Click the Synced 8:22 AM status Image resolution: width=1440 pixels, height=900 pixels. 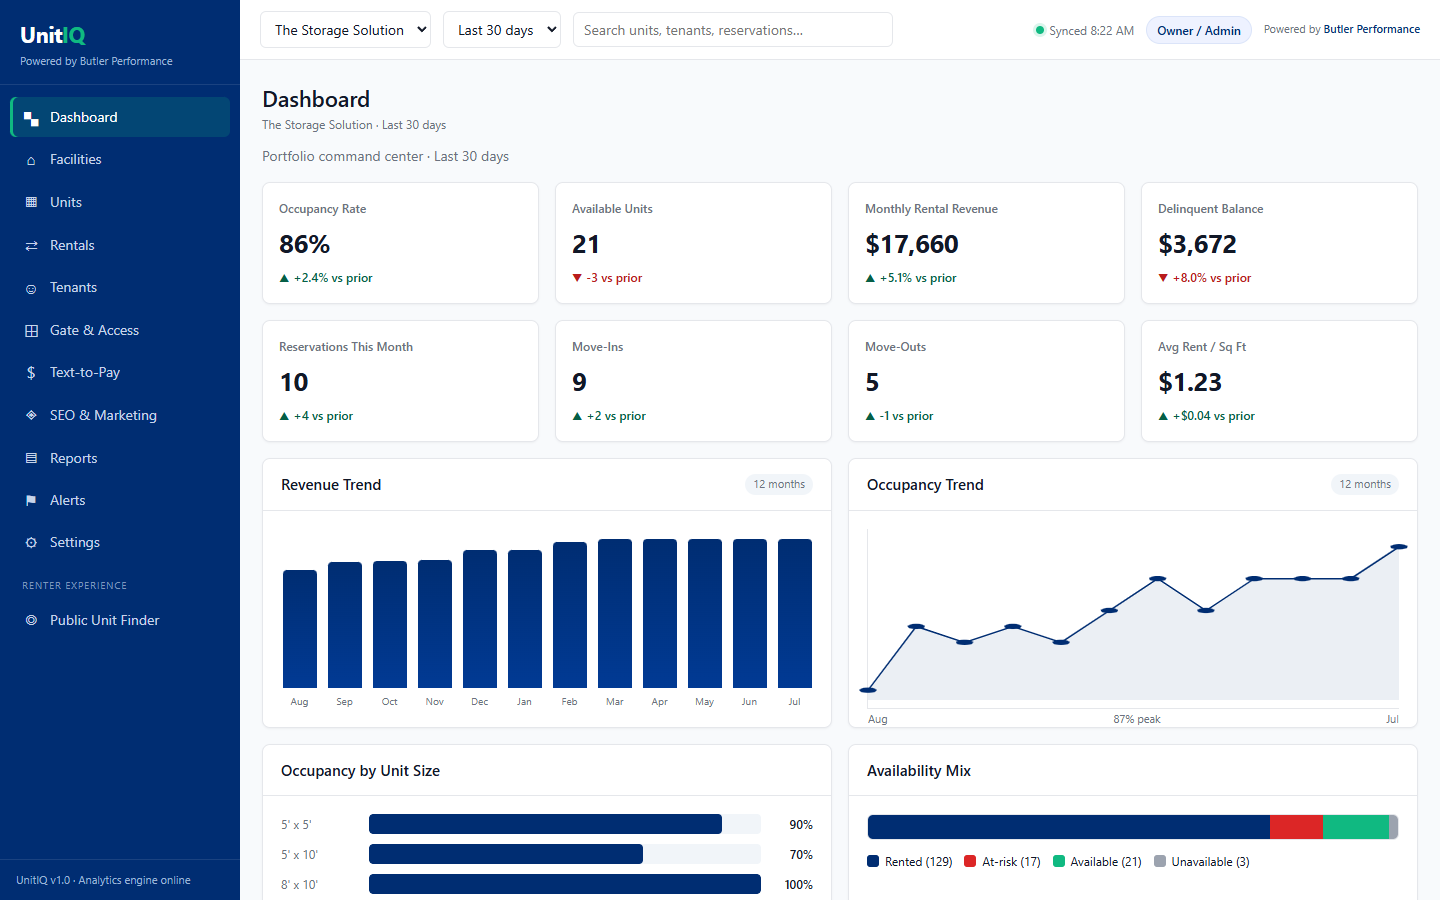coord(1084,30)
